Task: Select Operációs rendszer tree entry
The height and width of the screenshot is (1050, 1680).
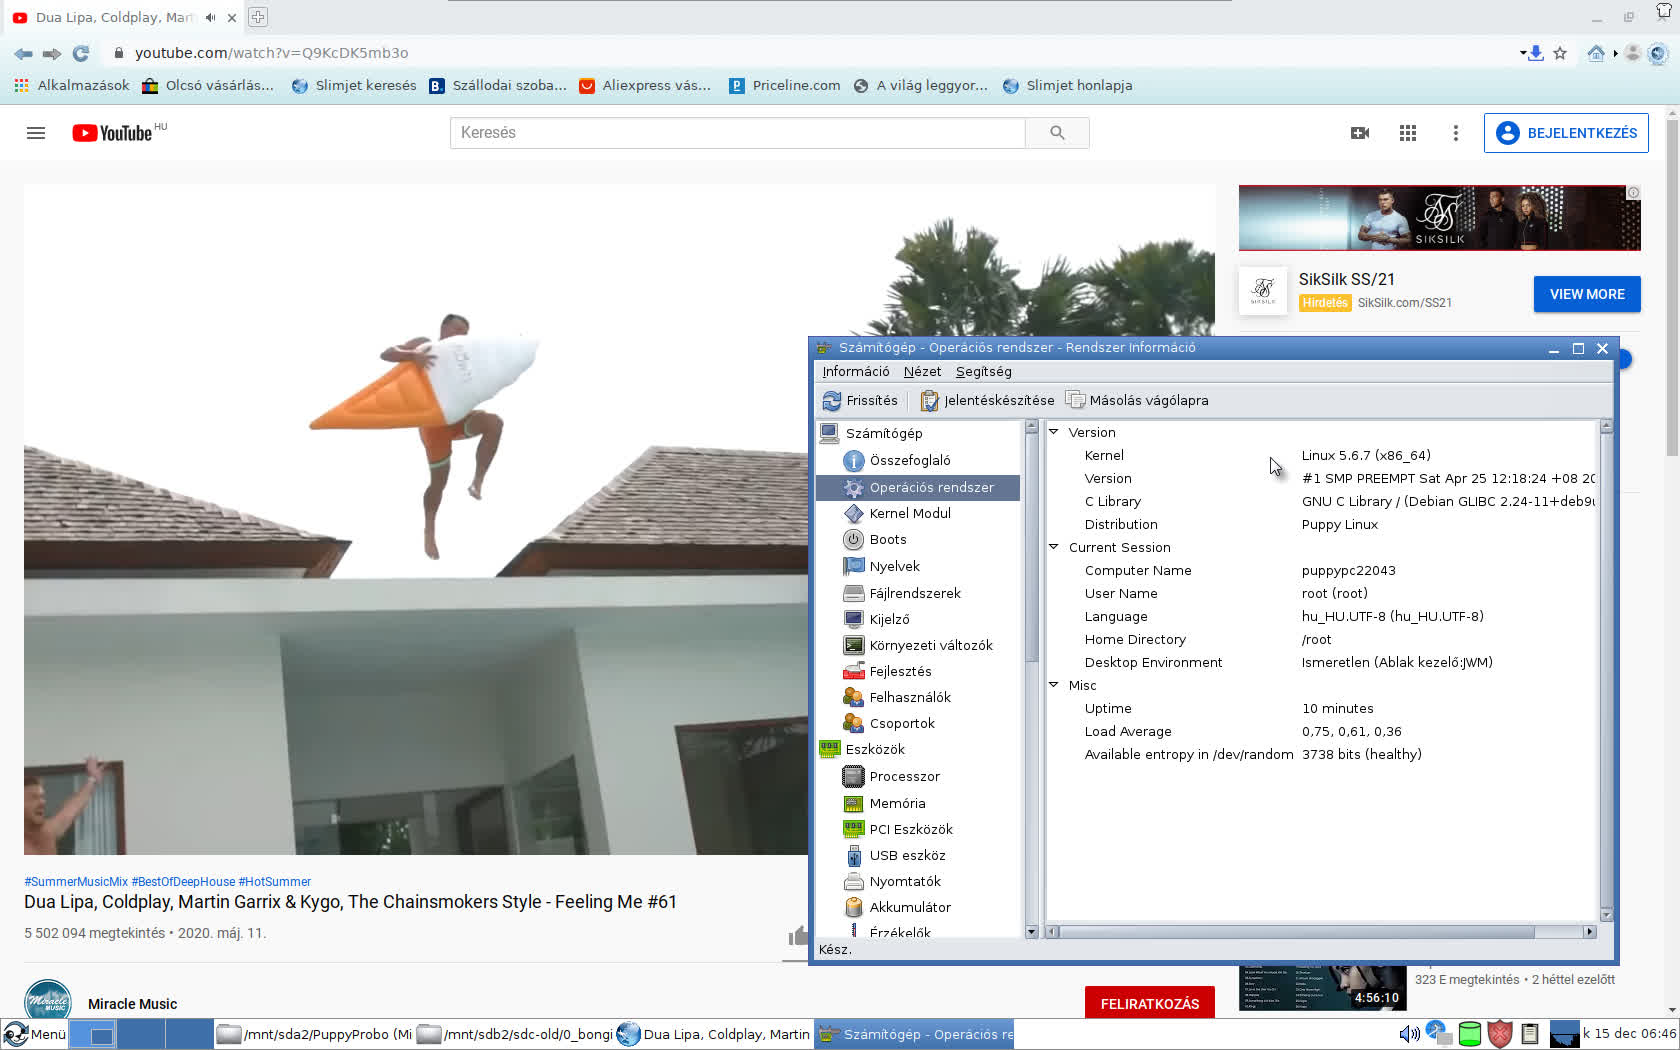Action: 918,487
